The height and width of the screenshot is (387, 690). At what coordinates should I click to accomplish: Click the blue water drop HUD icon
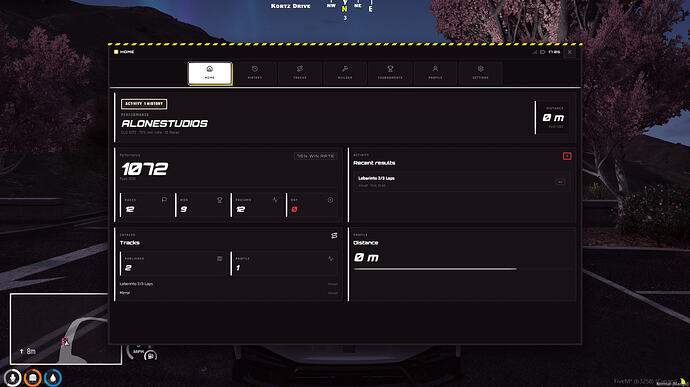[x=53, y=378]
